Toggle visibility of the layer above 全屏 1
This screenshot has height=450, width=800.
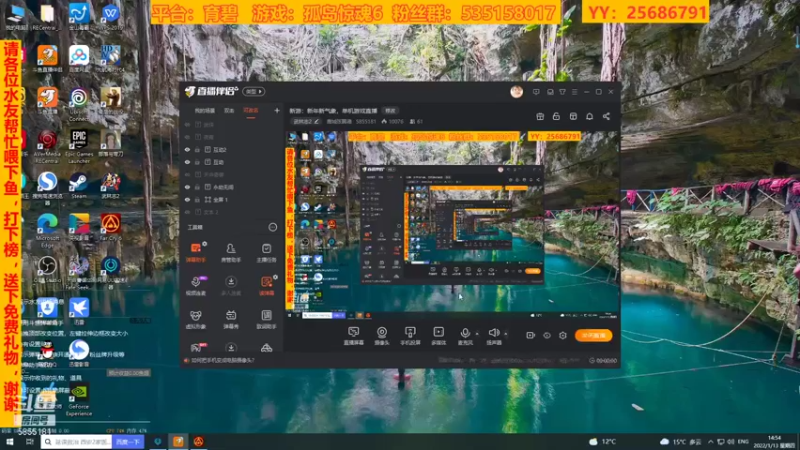[187, 187]
